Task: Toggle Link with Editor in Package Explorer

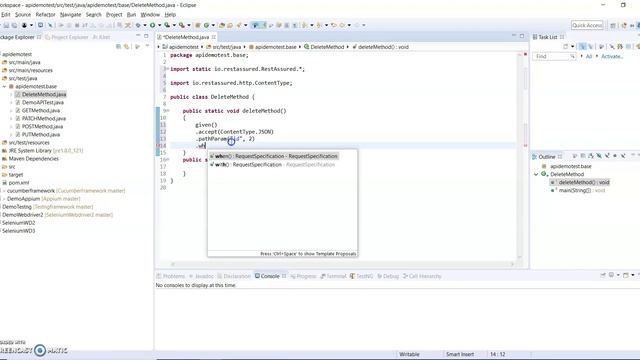Action: (x=127, y=47)
